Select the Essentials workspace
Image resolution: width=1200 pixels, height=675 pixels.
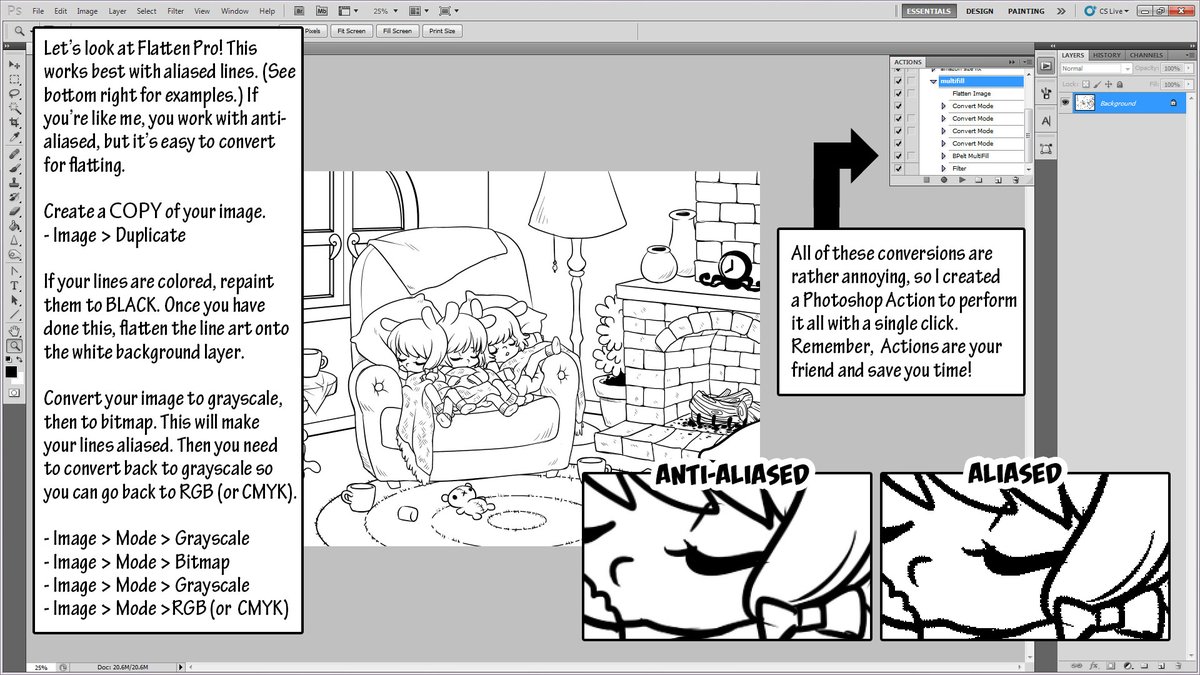[x=930, y=11]
